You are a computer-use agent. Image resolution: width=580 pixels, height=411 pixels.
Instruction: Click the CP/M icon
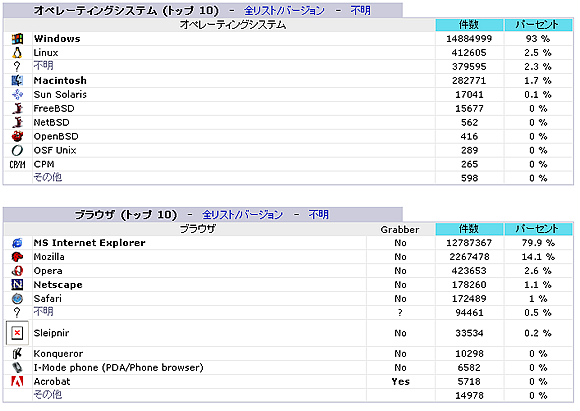(17, 164)
